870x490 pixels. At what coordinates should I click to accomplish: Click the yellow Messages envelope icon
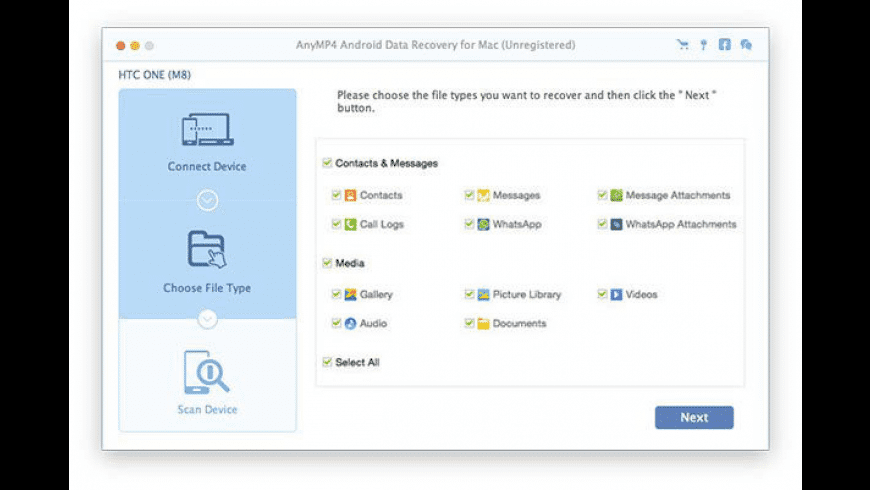click(483, 195)
